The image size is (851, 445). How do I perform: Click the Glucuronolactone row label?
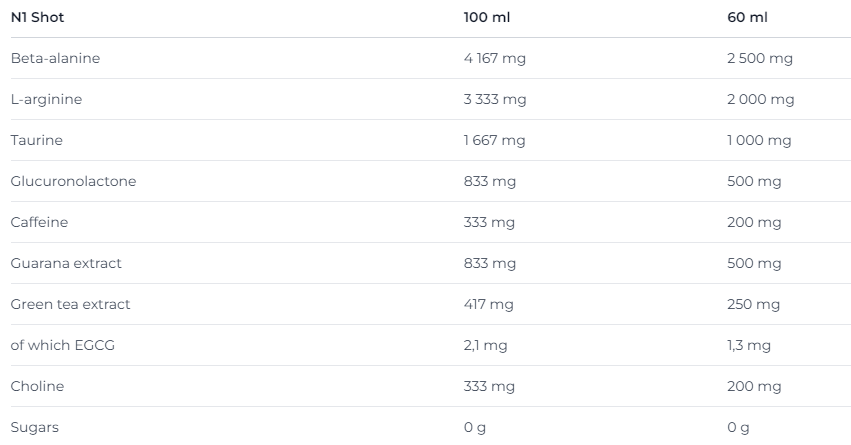[73, 181]
